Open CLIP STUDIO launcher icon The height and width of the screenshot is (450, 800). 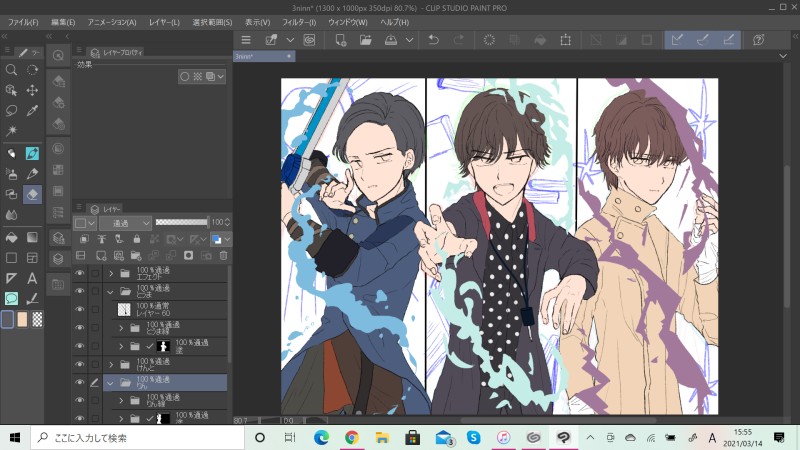(309, 40)
